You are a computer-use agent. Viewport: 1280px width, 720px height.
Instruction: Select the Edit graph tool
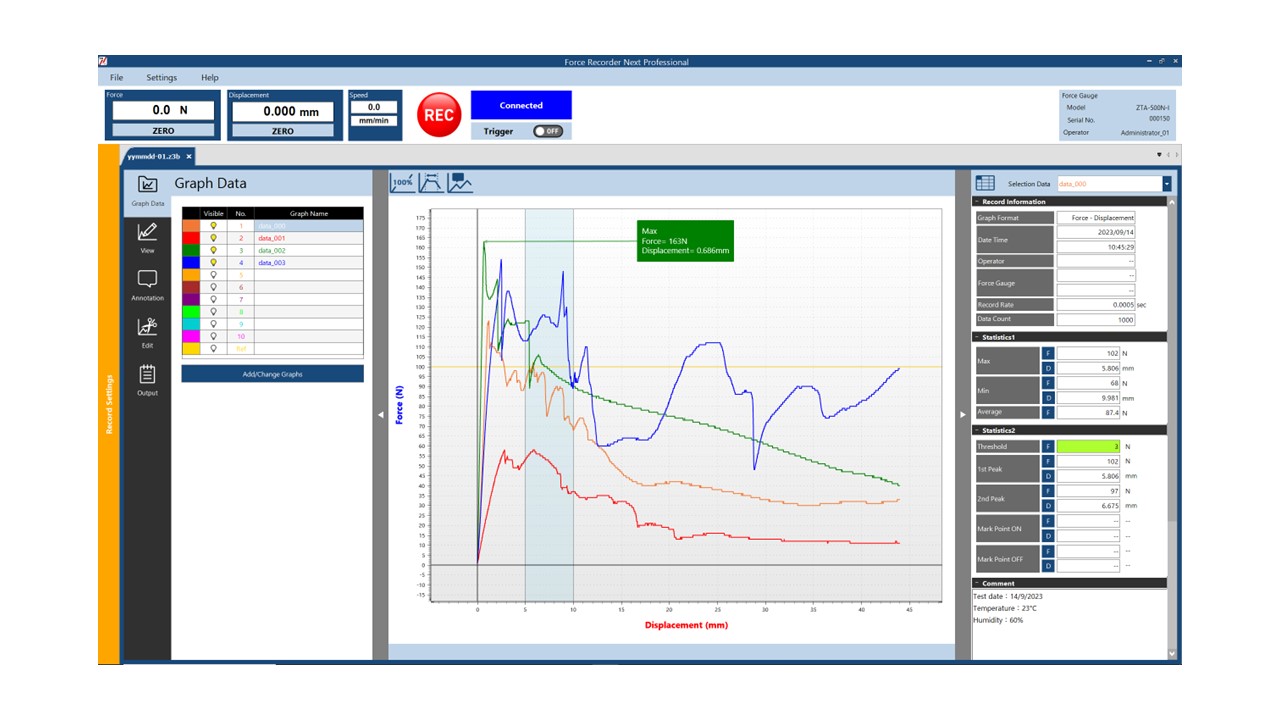147,332
